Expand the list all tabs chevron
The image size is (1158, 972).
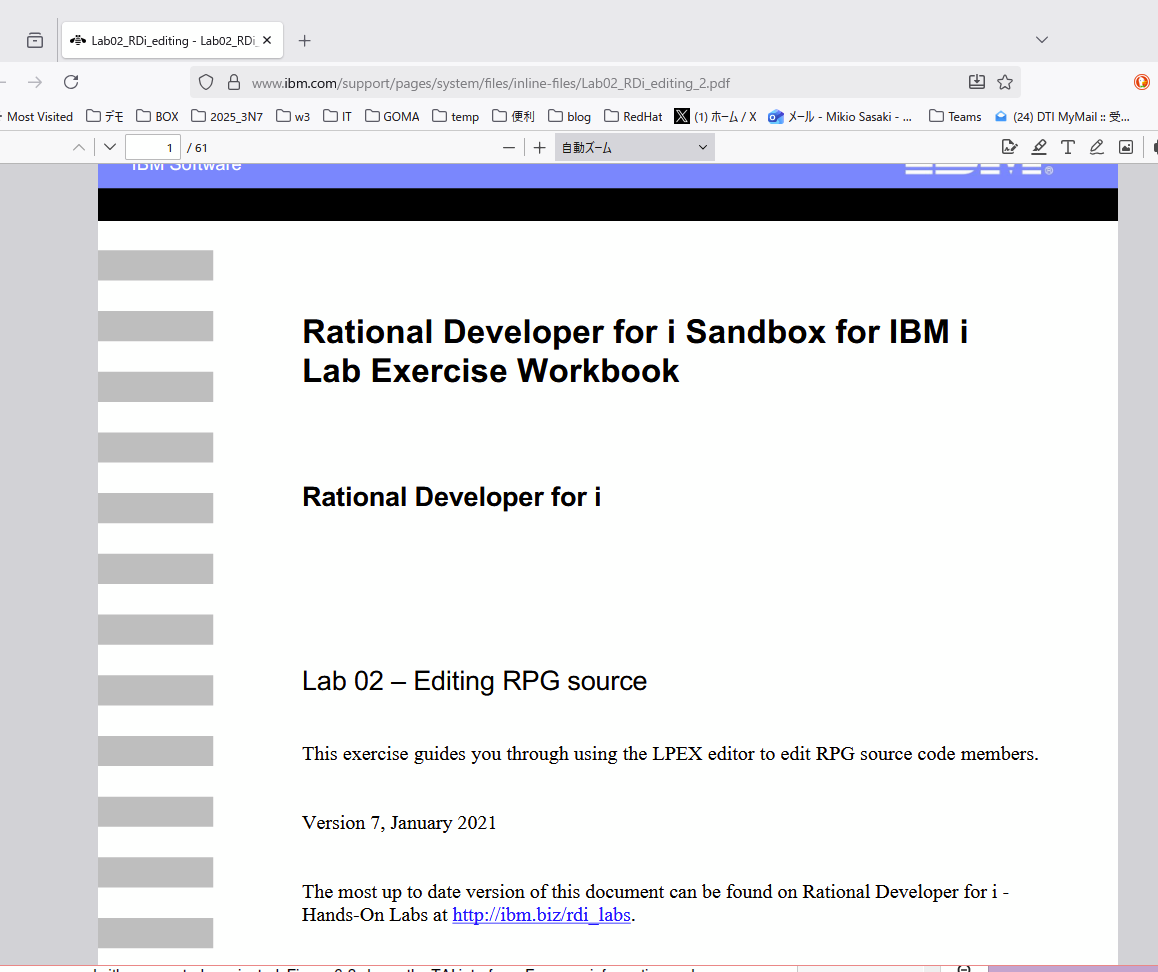(x=1042, y=40)
